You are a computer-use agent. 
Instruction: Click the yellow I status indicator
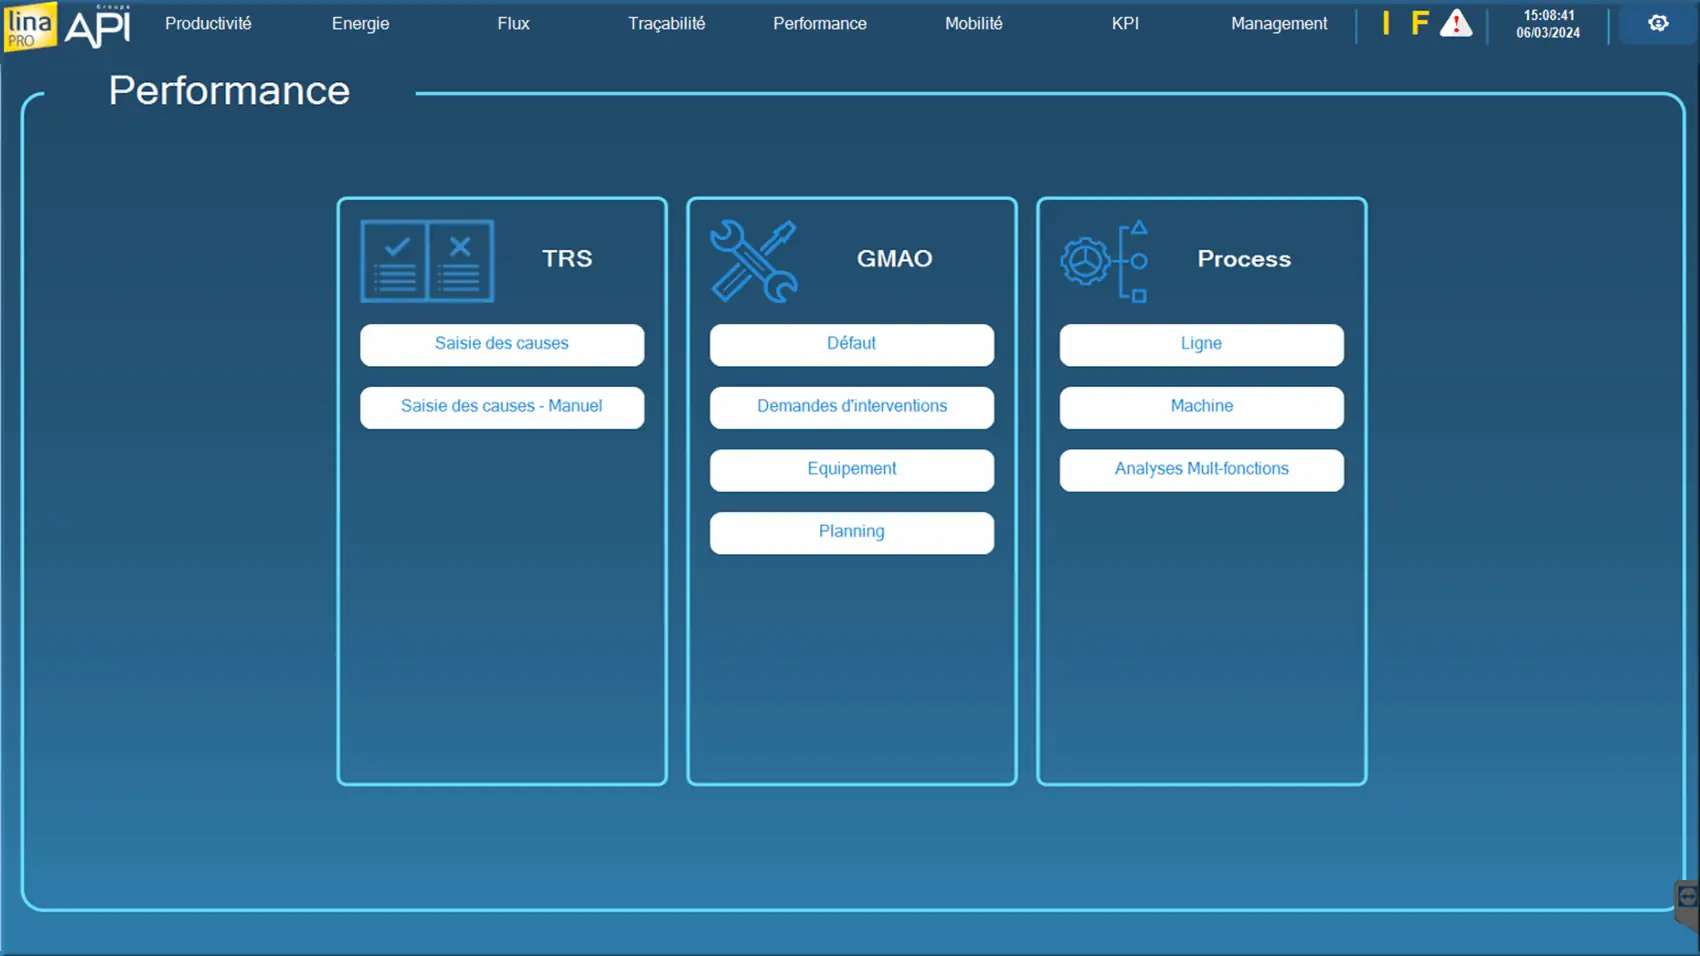coord(1386,23)
